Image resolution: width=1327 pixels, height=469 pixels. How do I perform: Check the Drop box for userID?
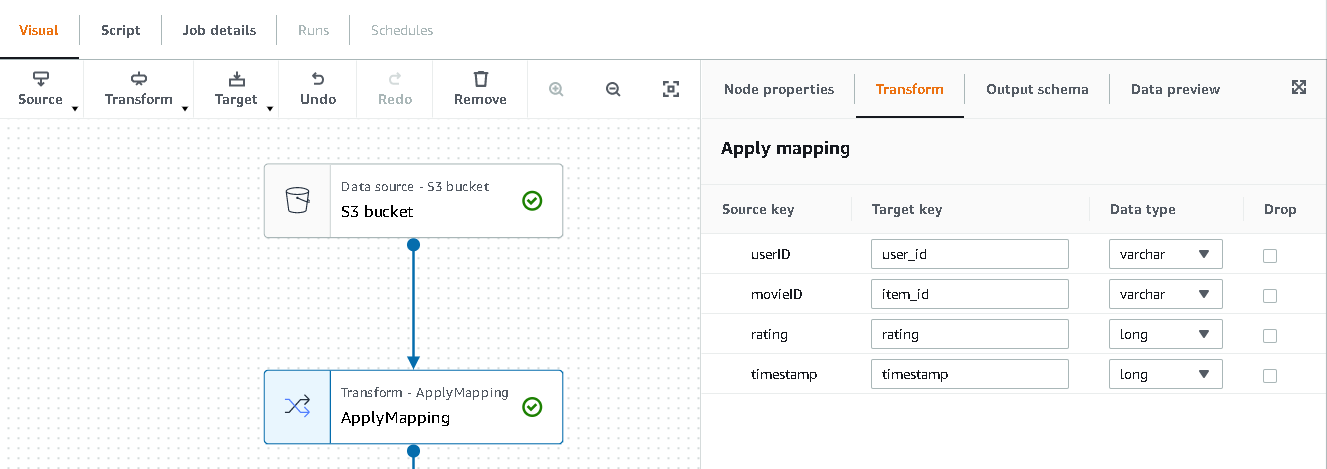coord(1270,255)
